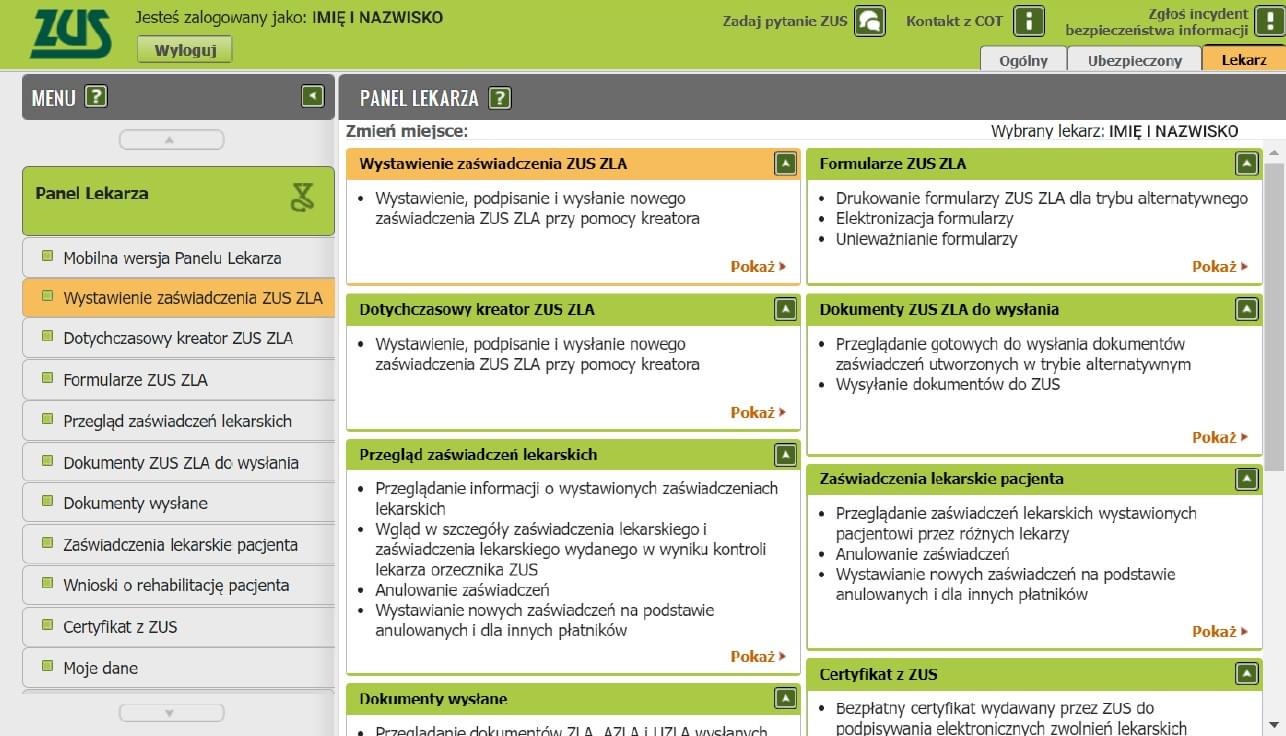
Task: Click 'Jesteś zalogowany jako: IMIĘ I NAZWISKO' text
Action: 289,17
